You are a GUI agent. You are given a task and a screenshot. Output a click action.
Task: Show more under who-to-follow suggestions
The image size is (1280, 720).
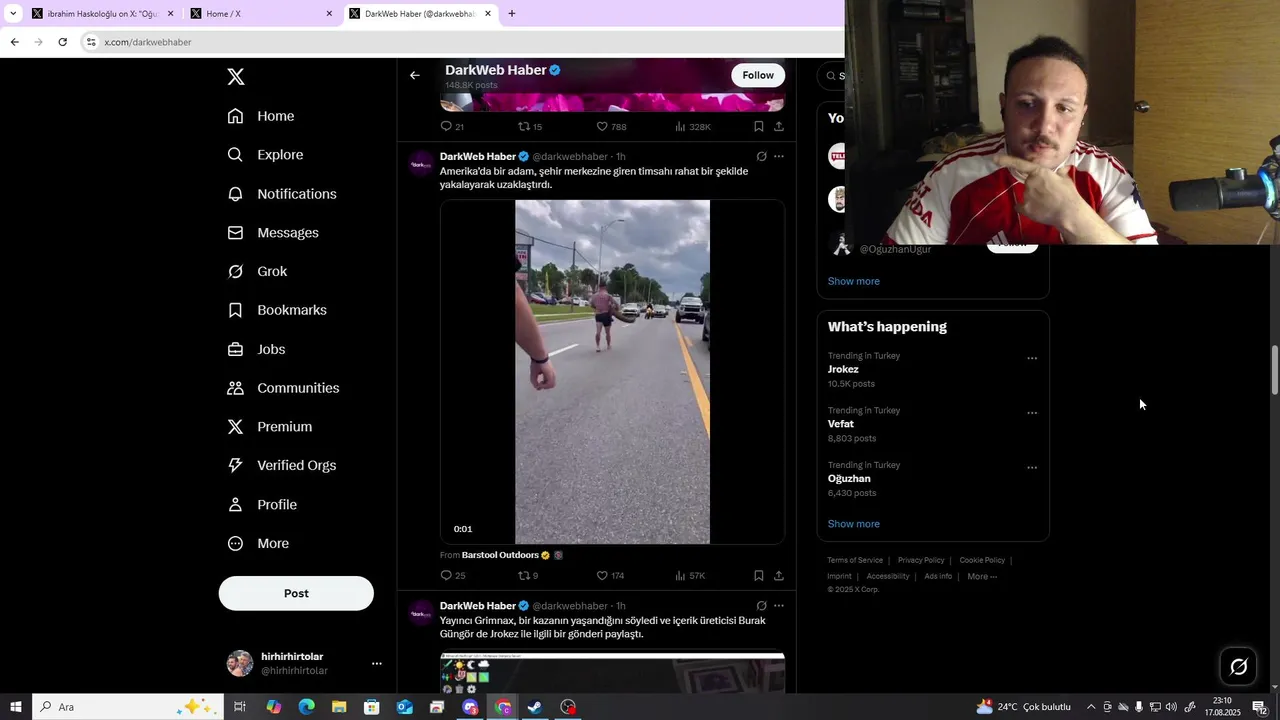(x=854, y=281)
